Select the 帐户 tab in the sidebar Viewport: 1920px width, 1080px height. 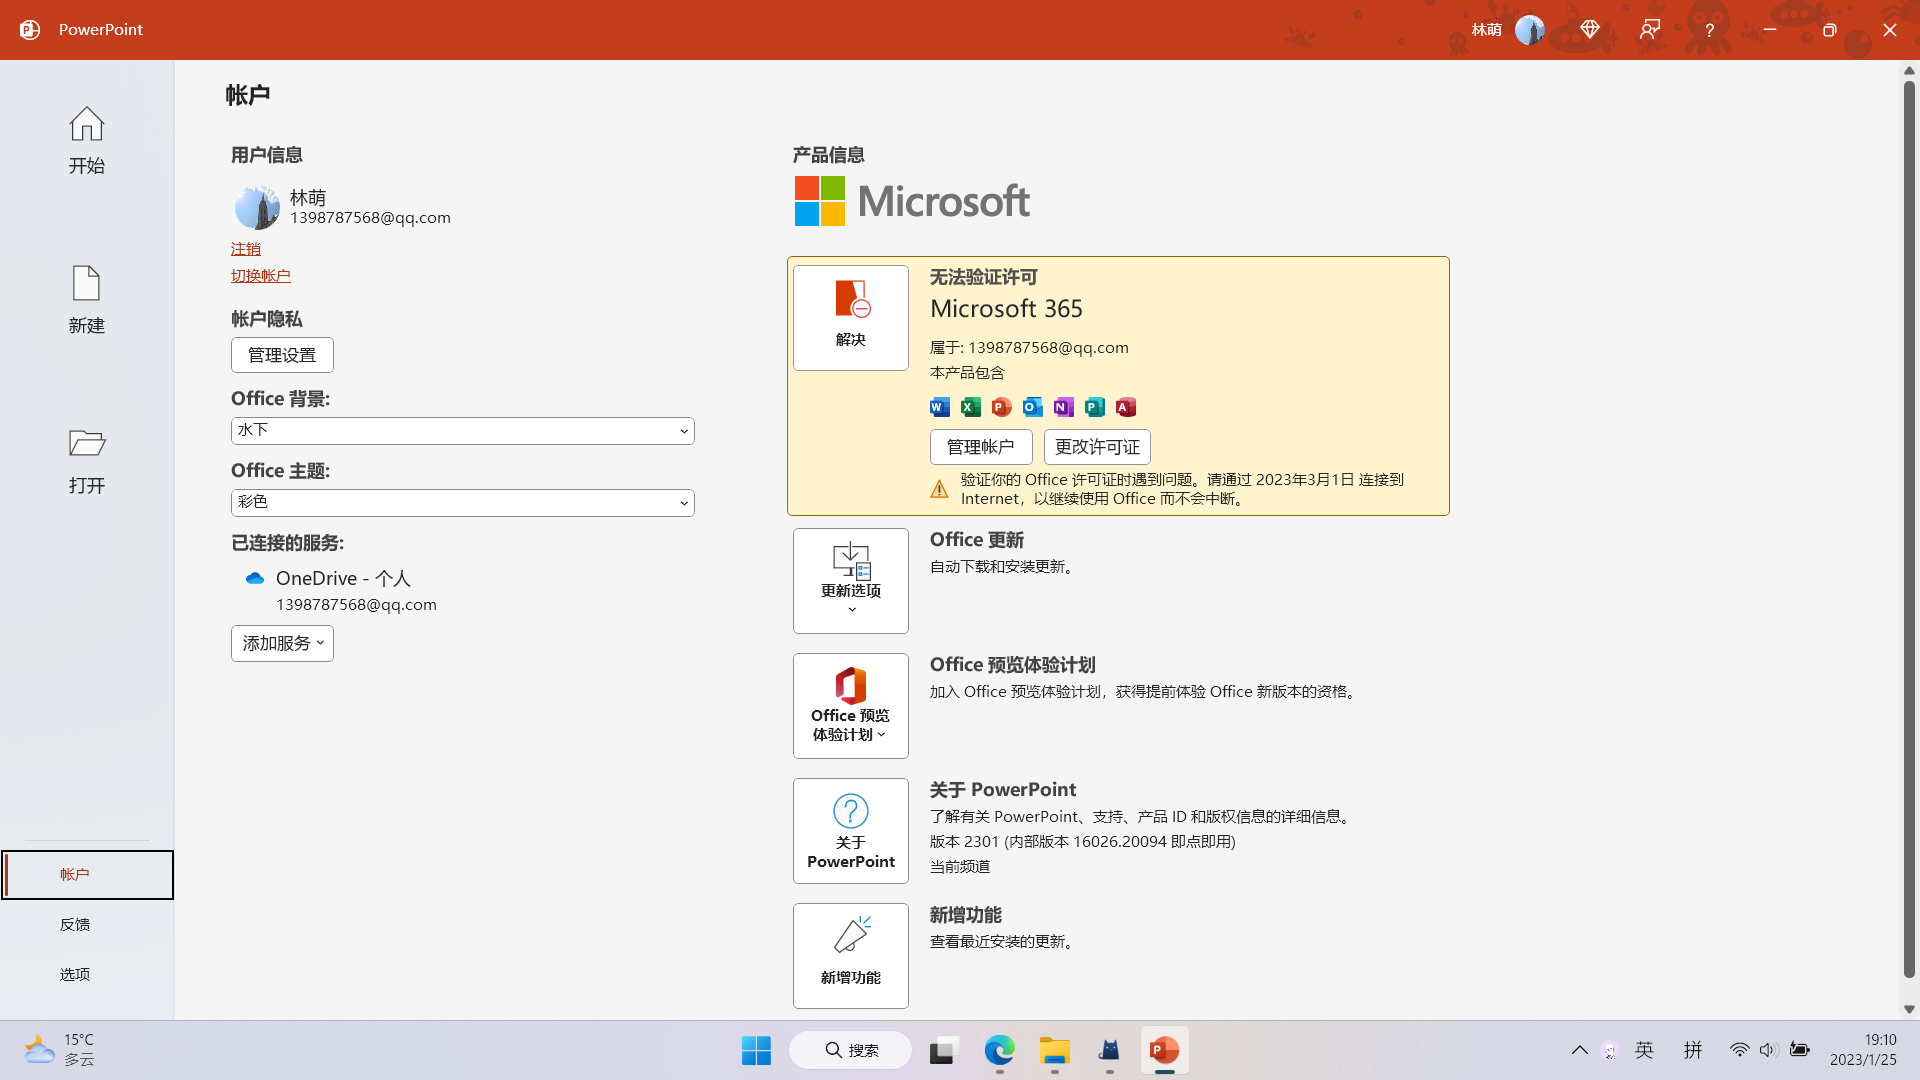point(87,875)
